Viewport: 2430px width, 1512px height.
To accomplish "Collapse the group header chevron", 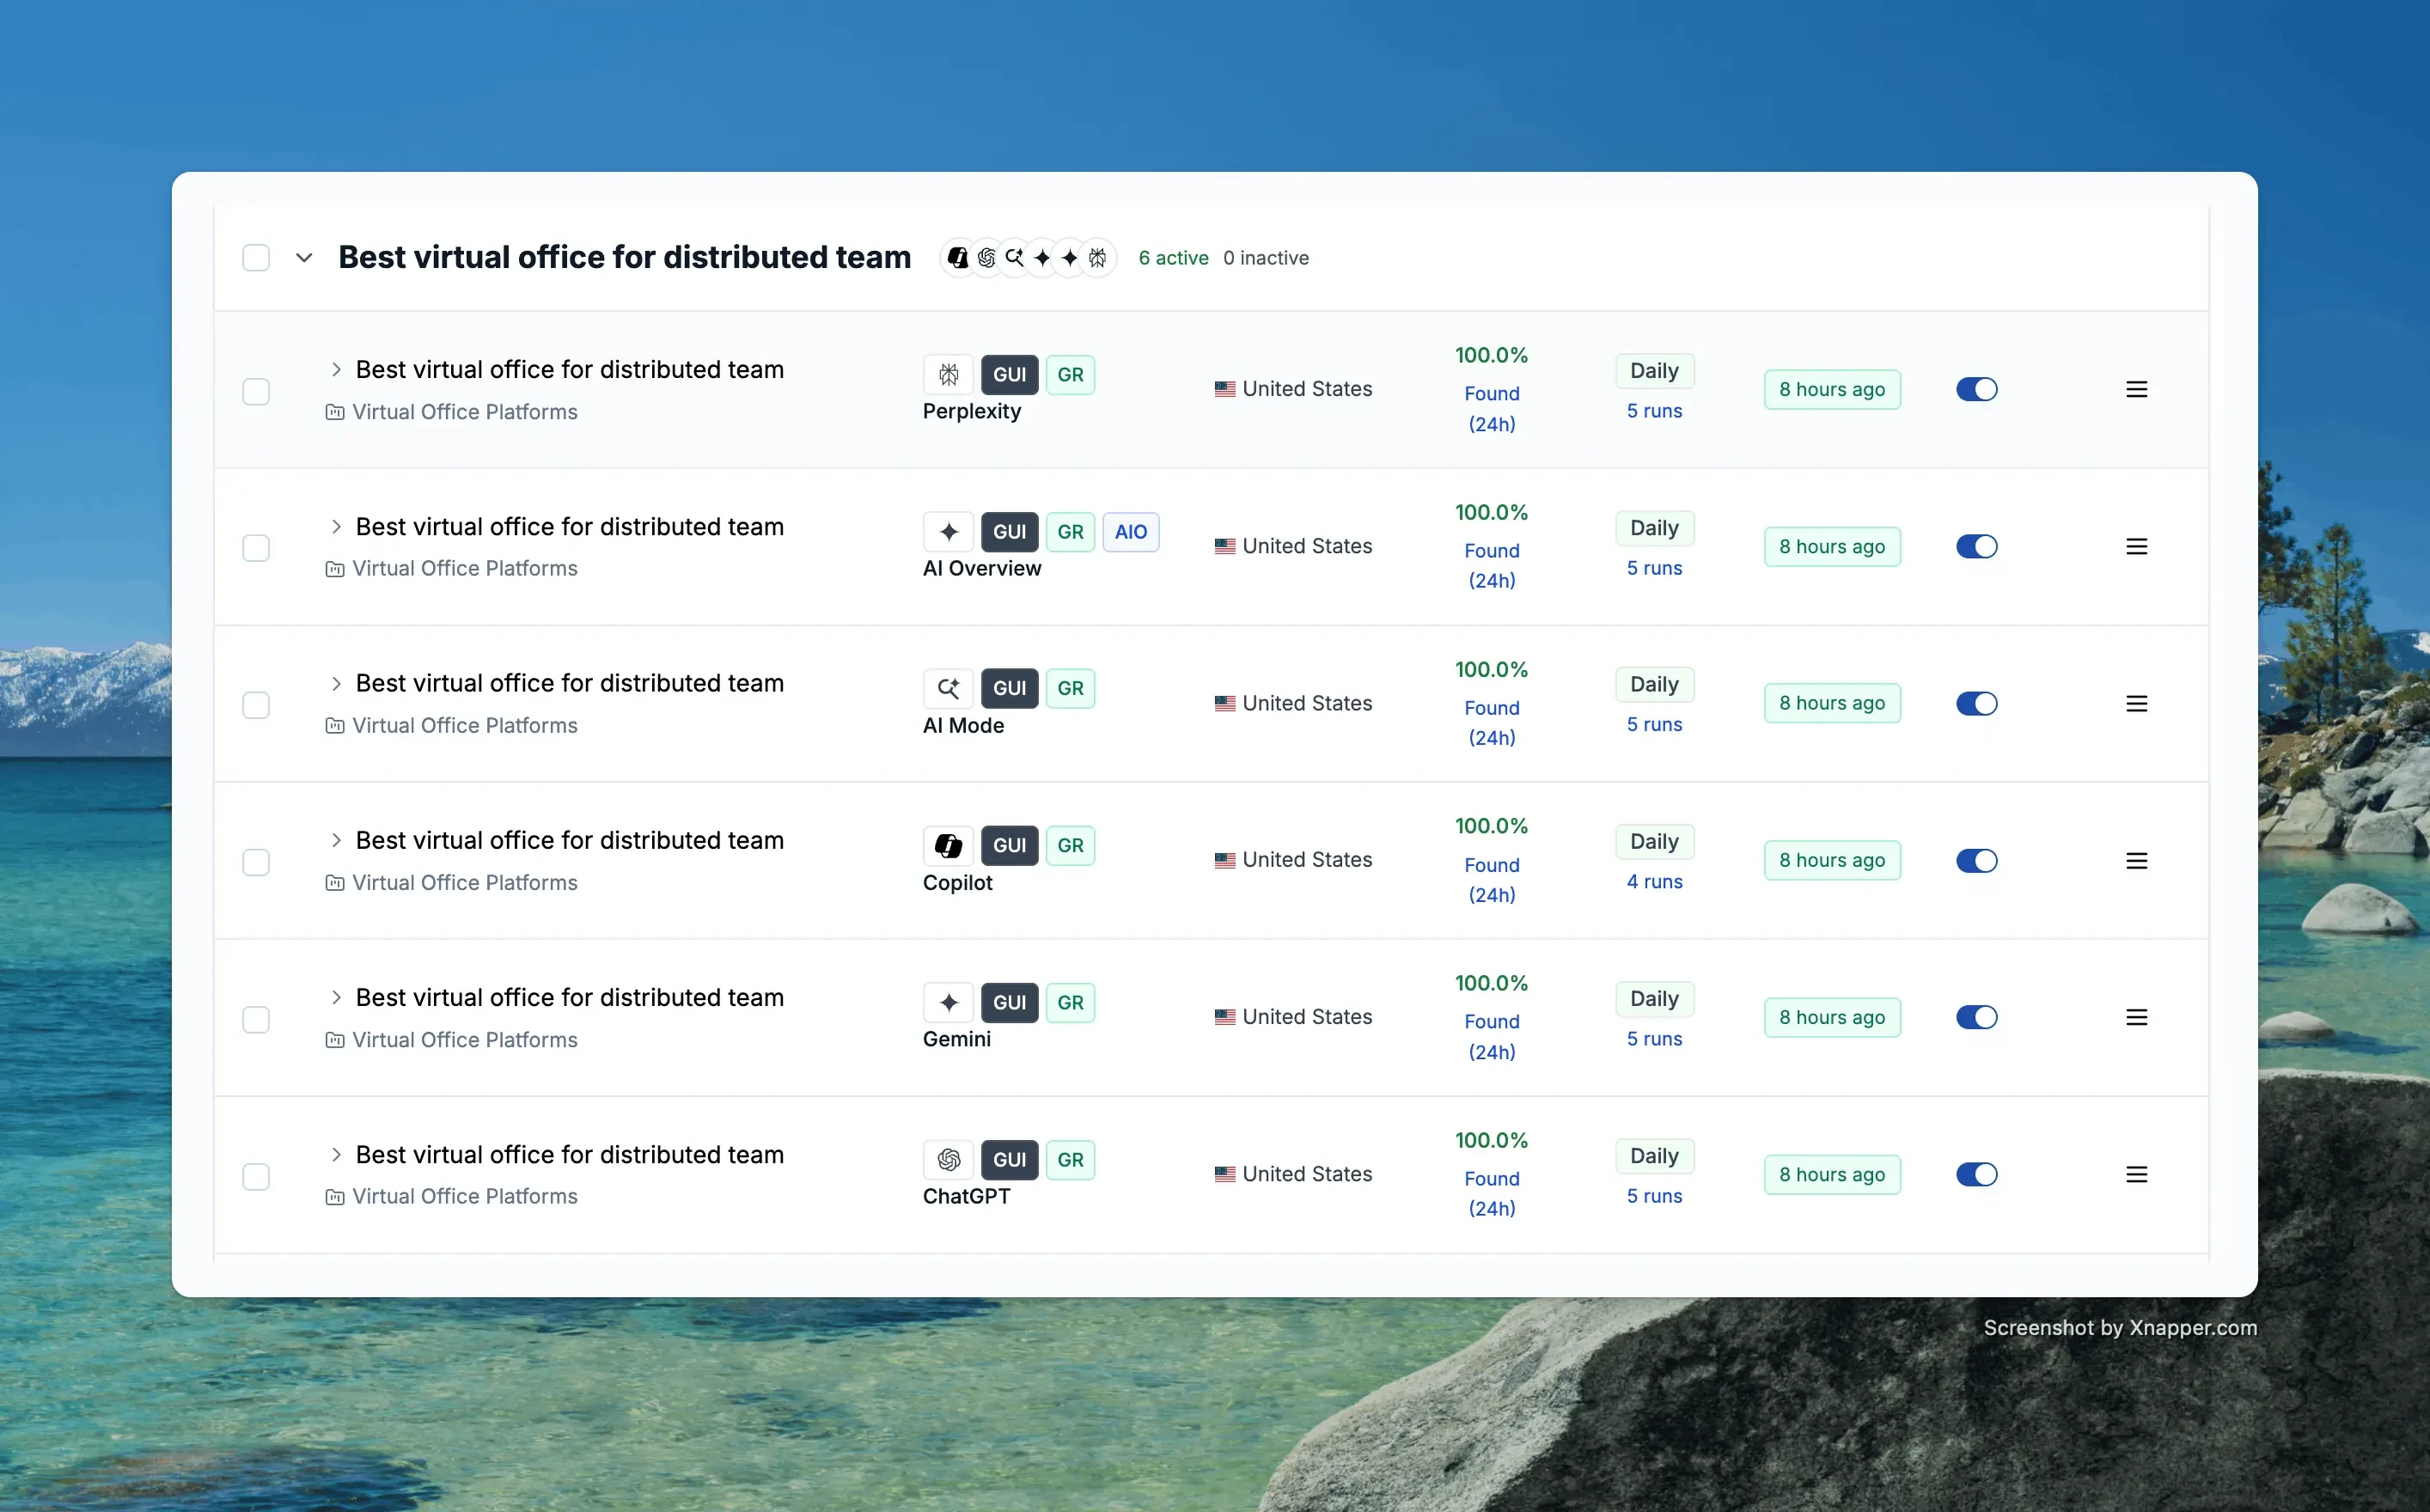I will (x=304, y=258).
